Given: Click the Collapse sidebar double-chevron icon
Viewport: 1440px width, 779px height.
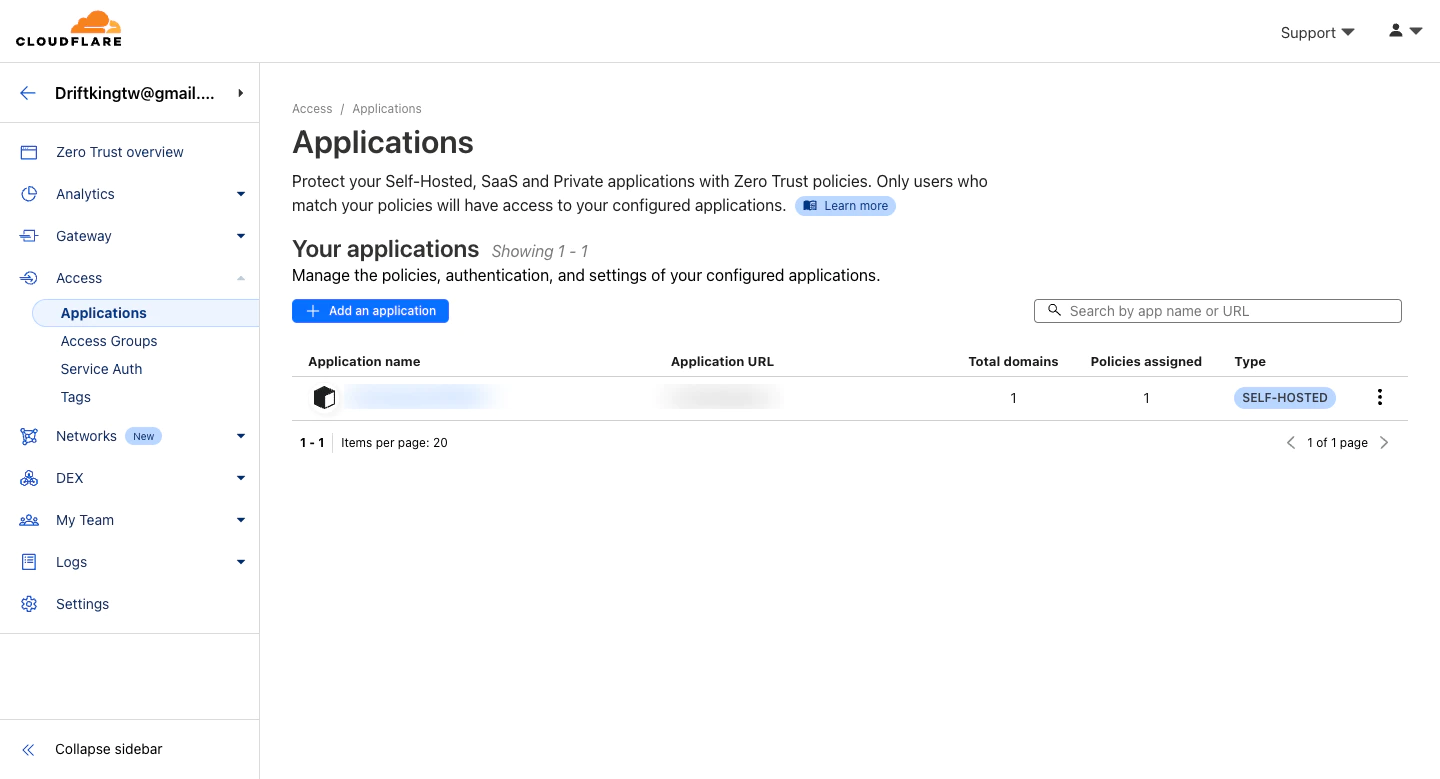Looking at the screenshot, I should point(28,749).
